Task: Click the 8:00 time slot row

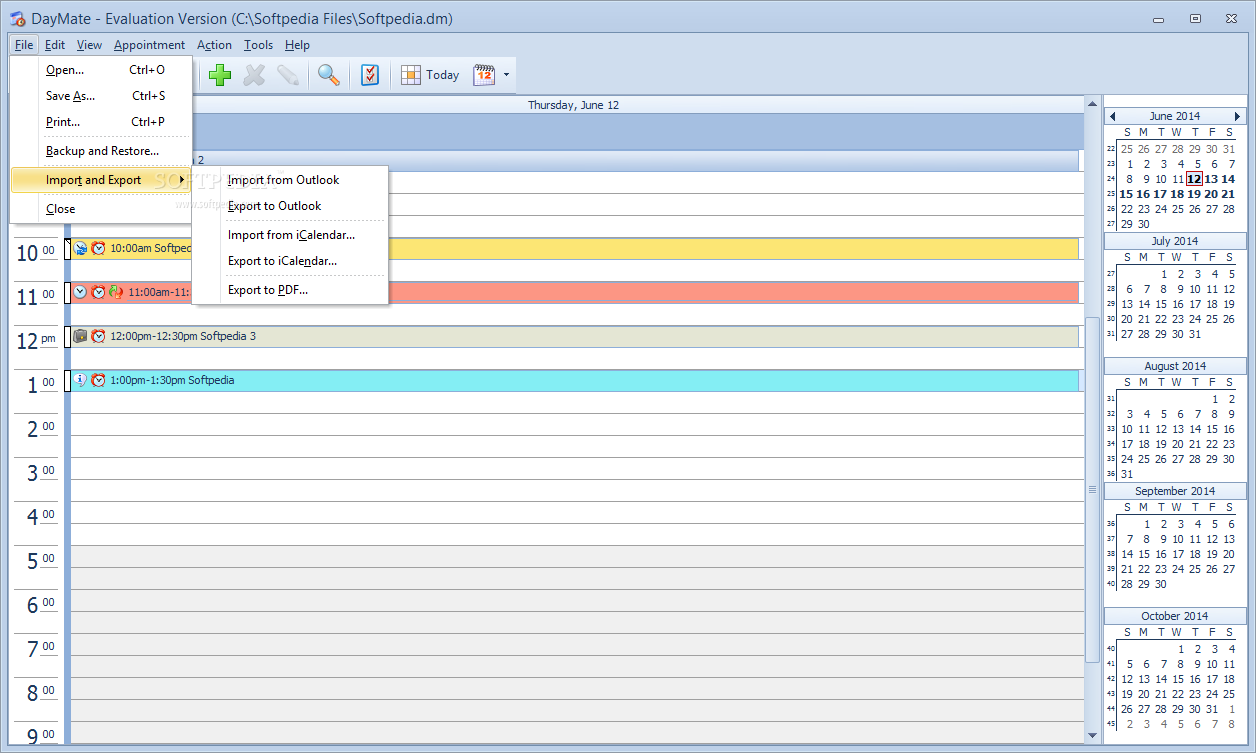Action: coord(575,688)
